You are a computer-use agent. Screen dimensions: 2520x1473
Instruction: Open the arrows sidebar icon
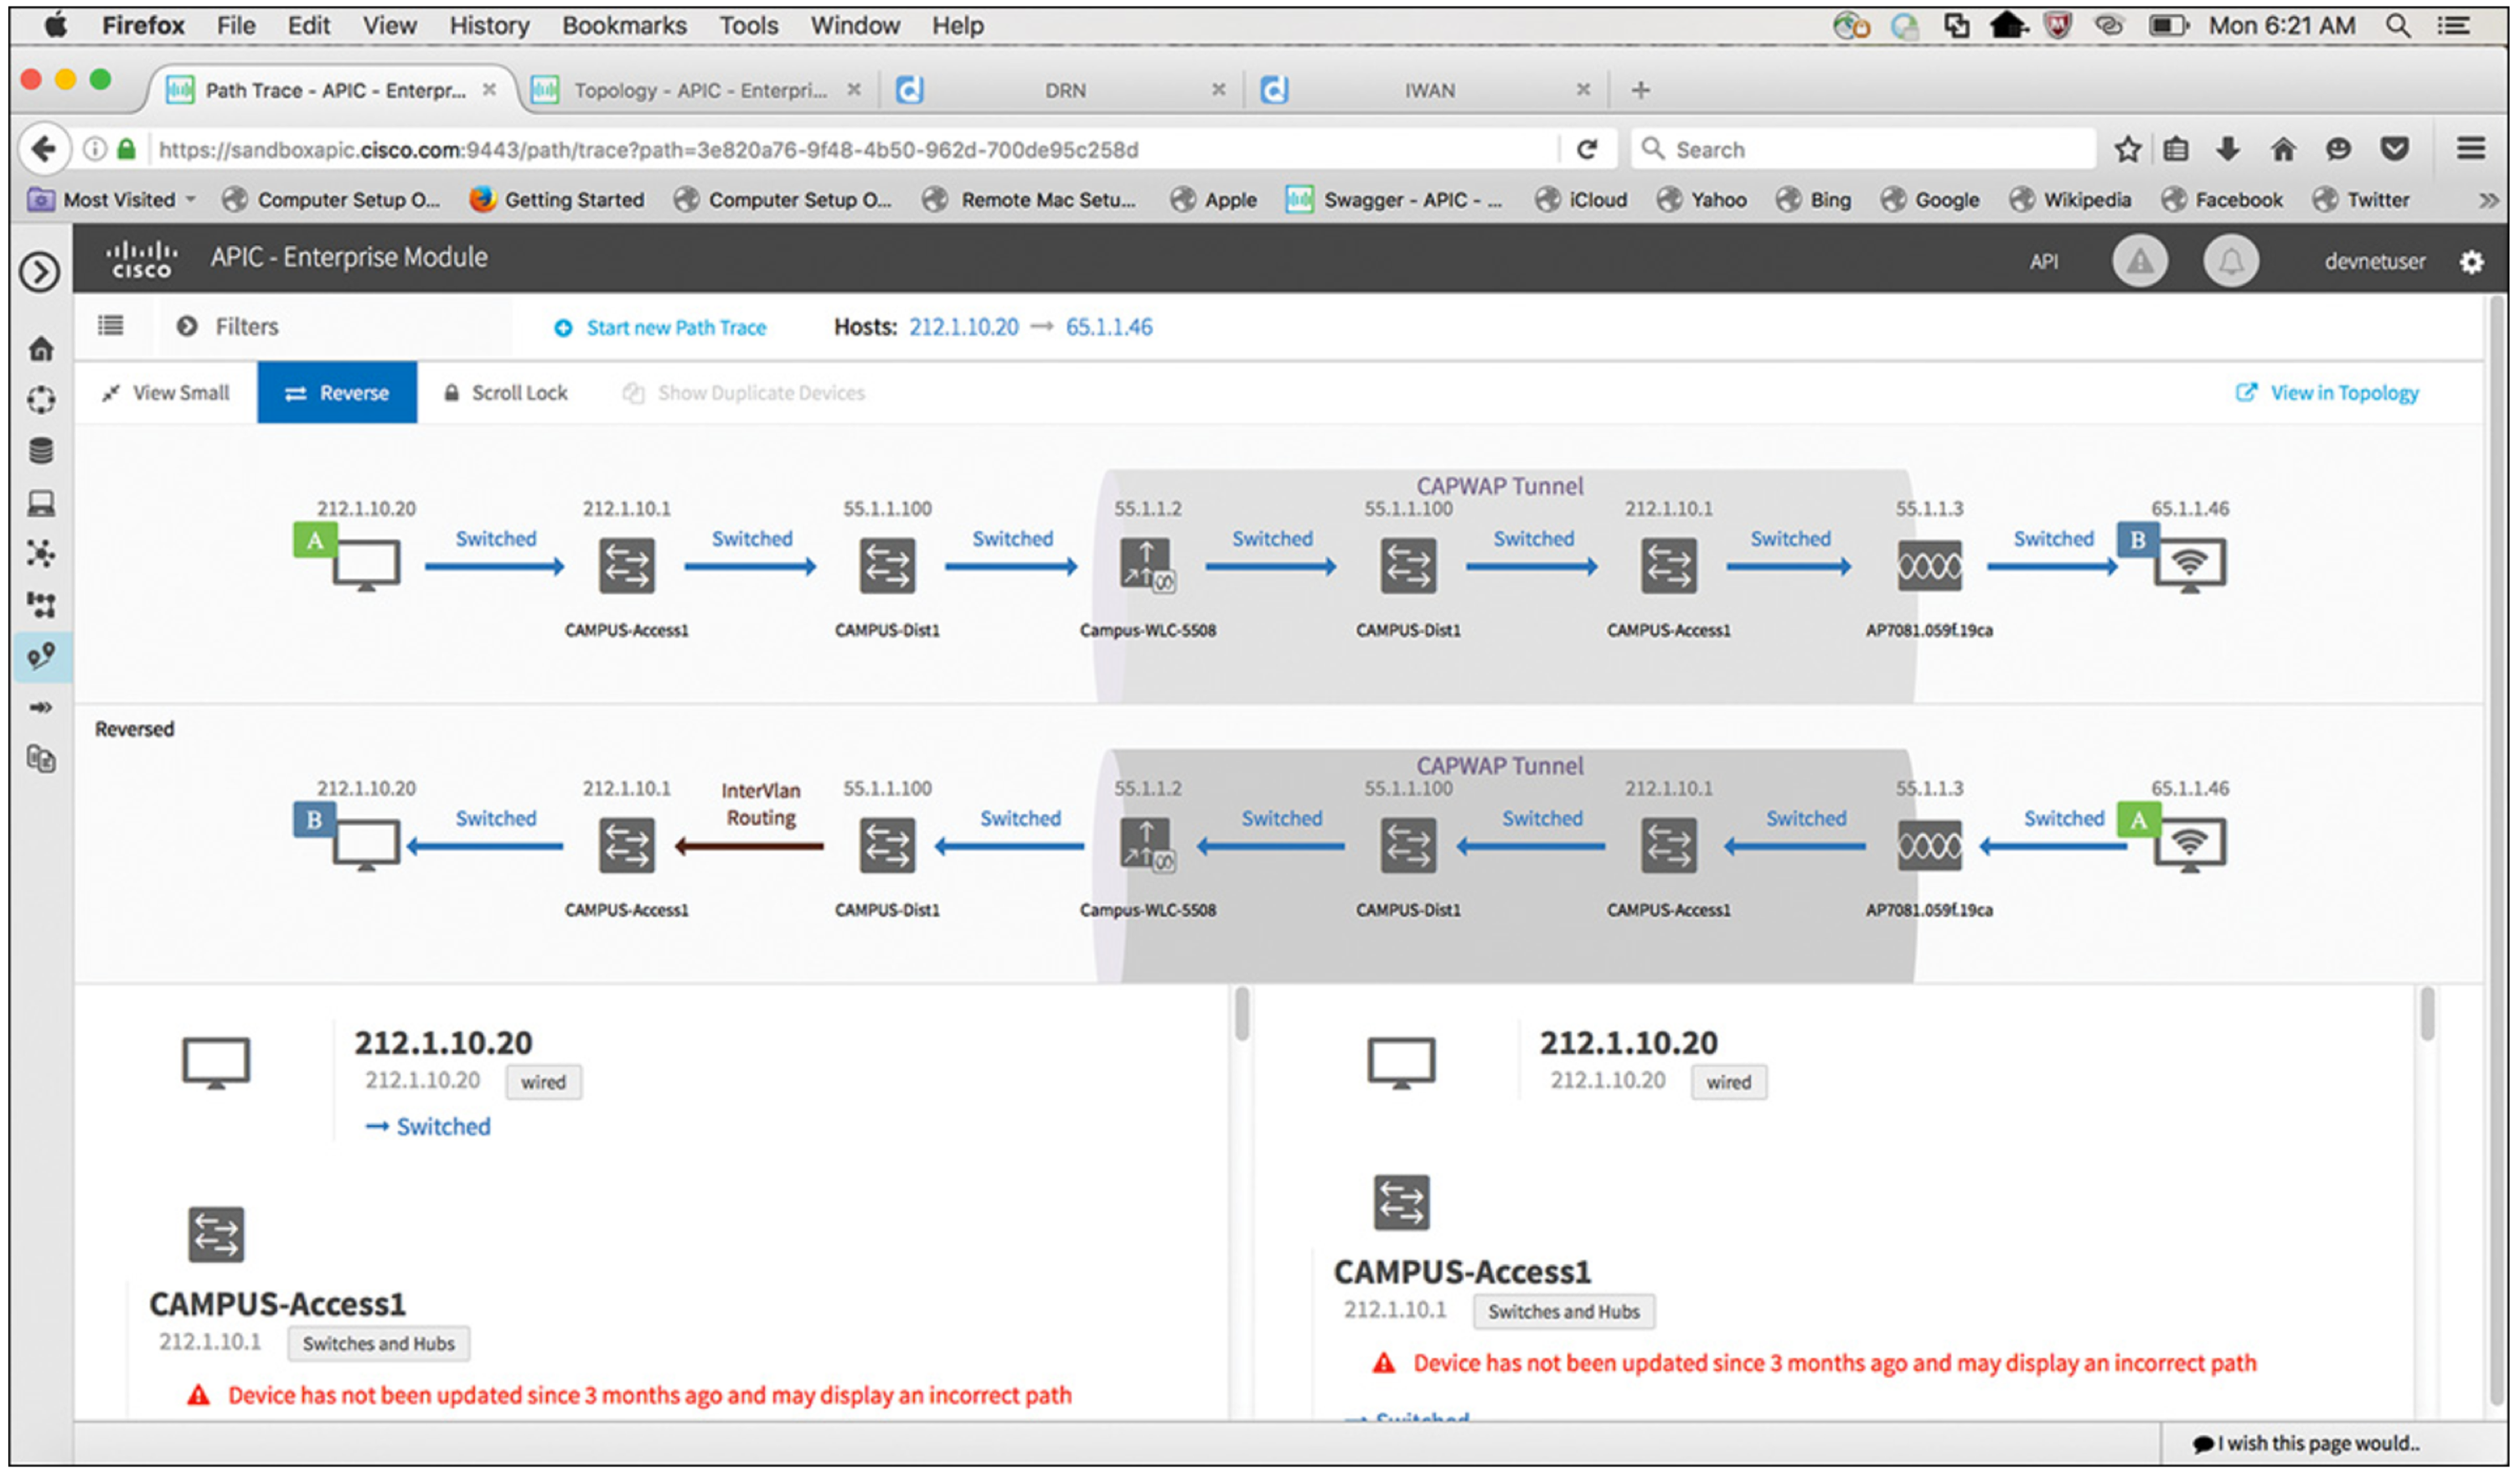point(41,708)
